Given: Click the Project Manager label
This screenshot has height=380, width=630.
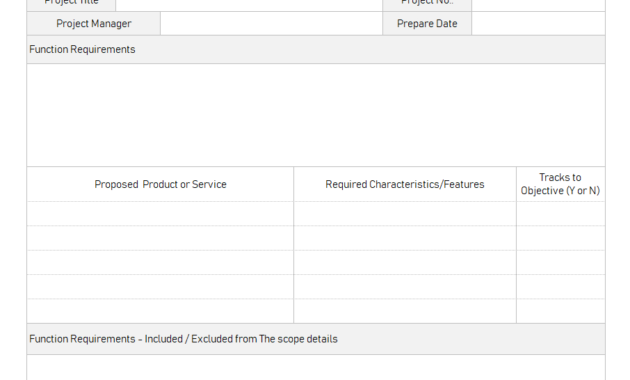Looking at the screenshot, I should (x=94, y=24).
